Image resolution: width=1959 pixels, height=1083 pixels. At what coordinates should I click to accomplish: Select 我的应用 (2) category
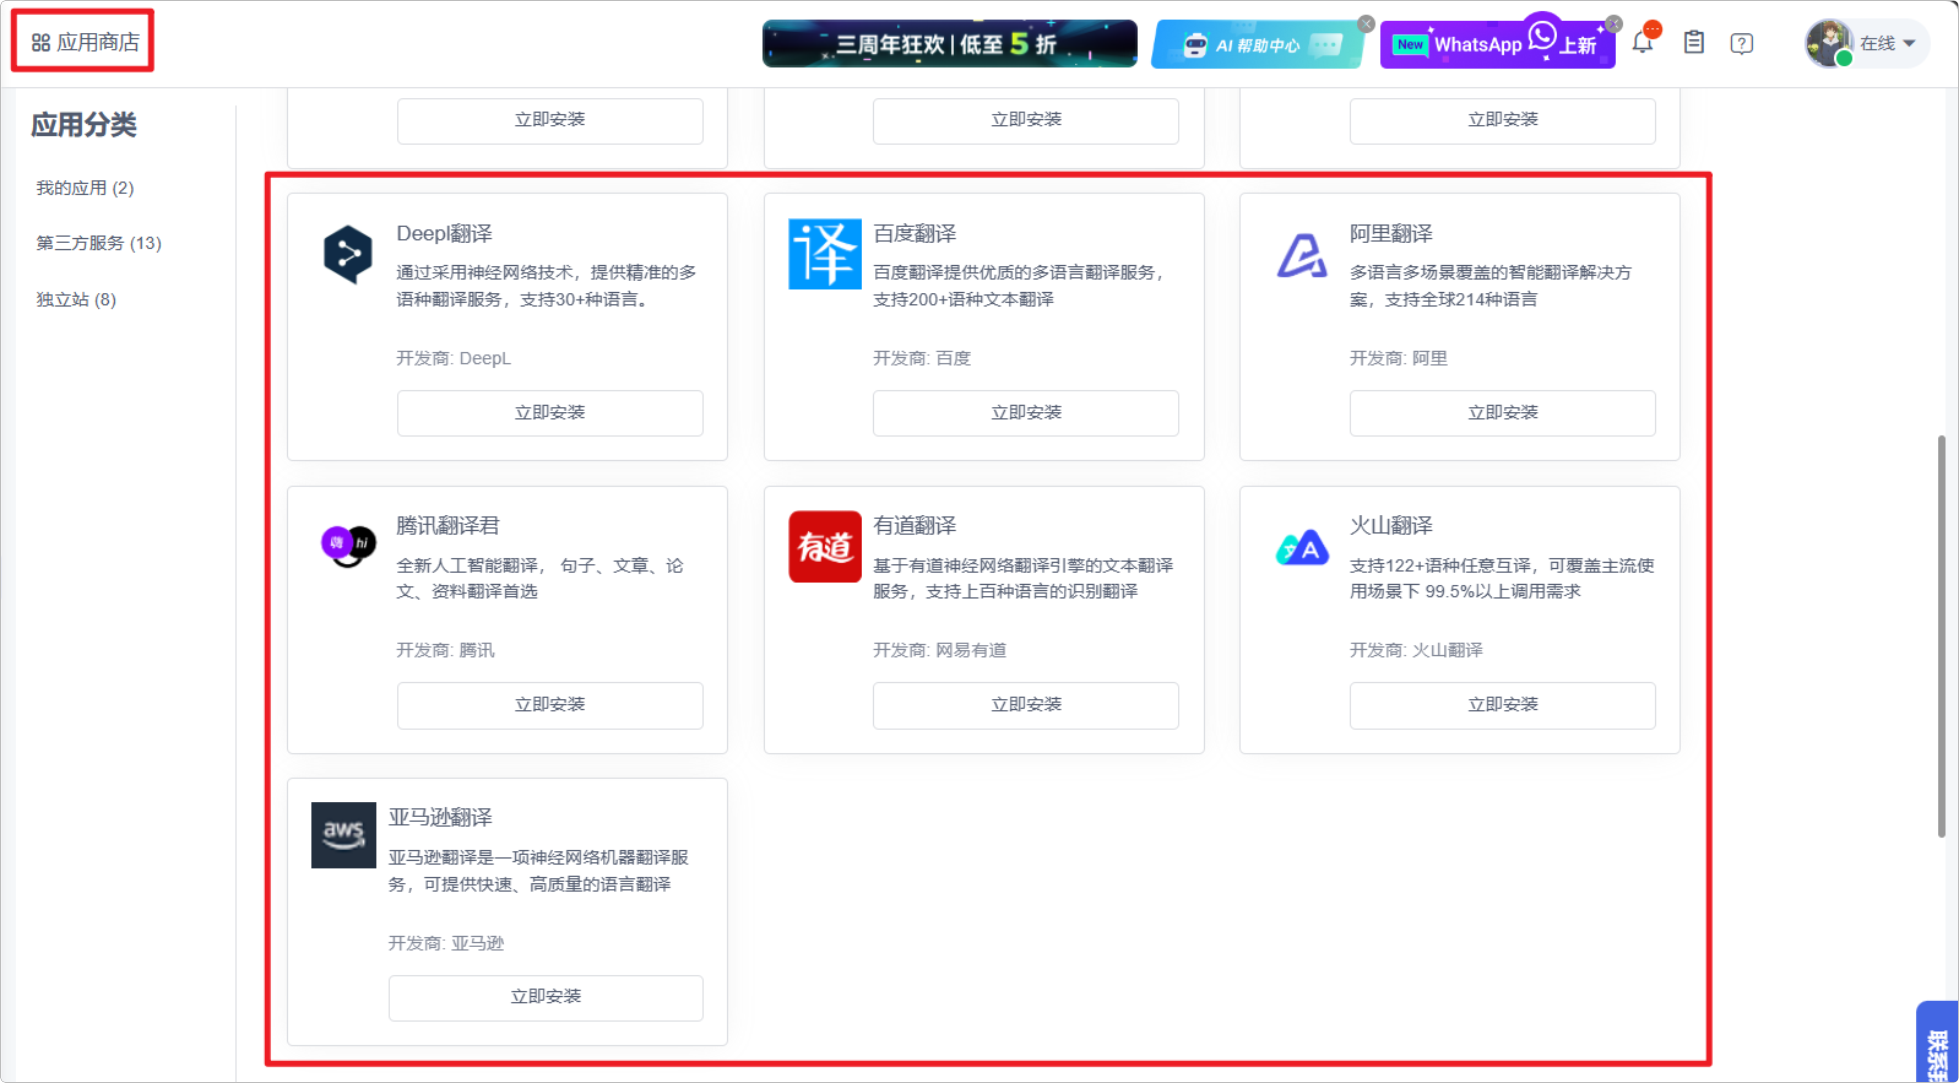[85, 188]
